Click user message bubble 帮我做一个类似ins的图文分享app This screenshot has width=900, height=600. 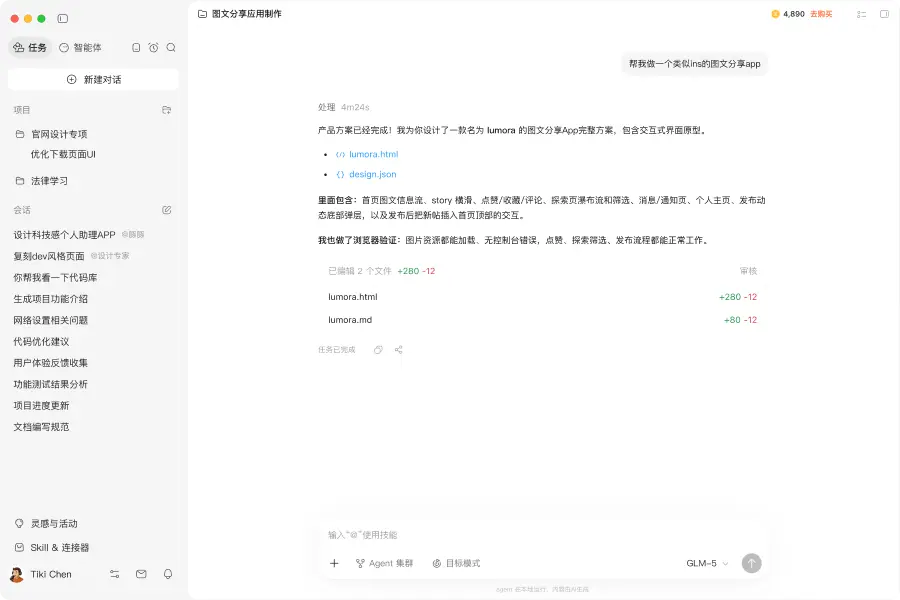point(695,64)
